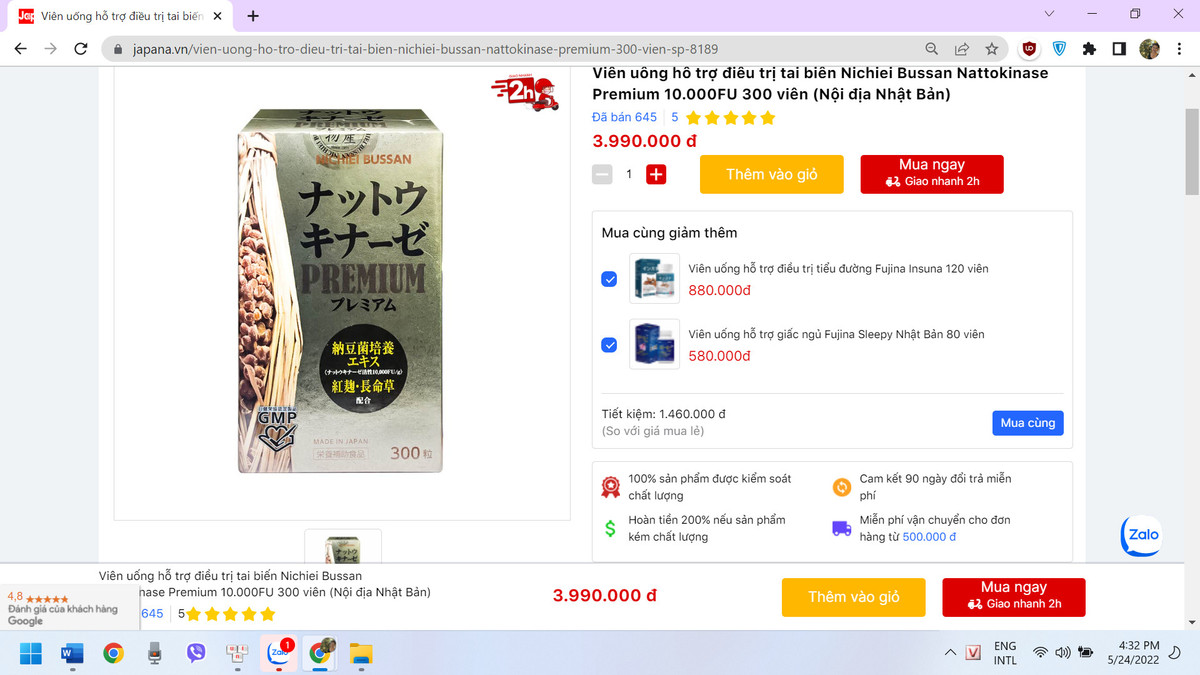Click the blue Mua cùng button
Screen dimensions: 1200x675
click(x=1028, y=423)
